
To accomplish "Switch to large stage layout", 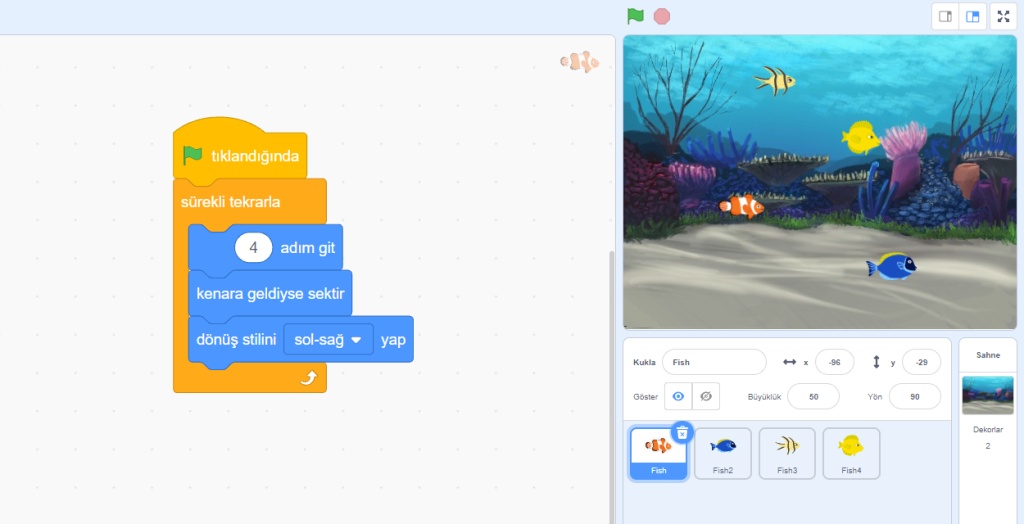I will [x=972, y=17].
